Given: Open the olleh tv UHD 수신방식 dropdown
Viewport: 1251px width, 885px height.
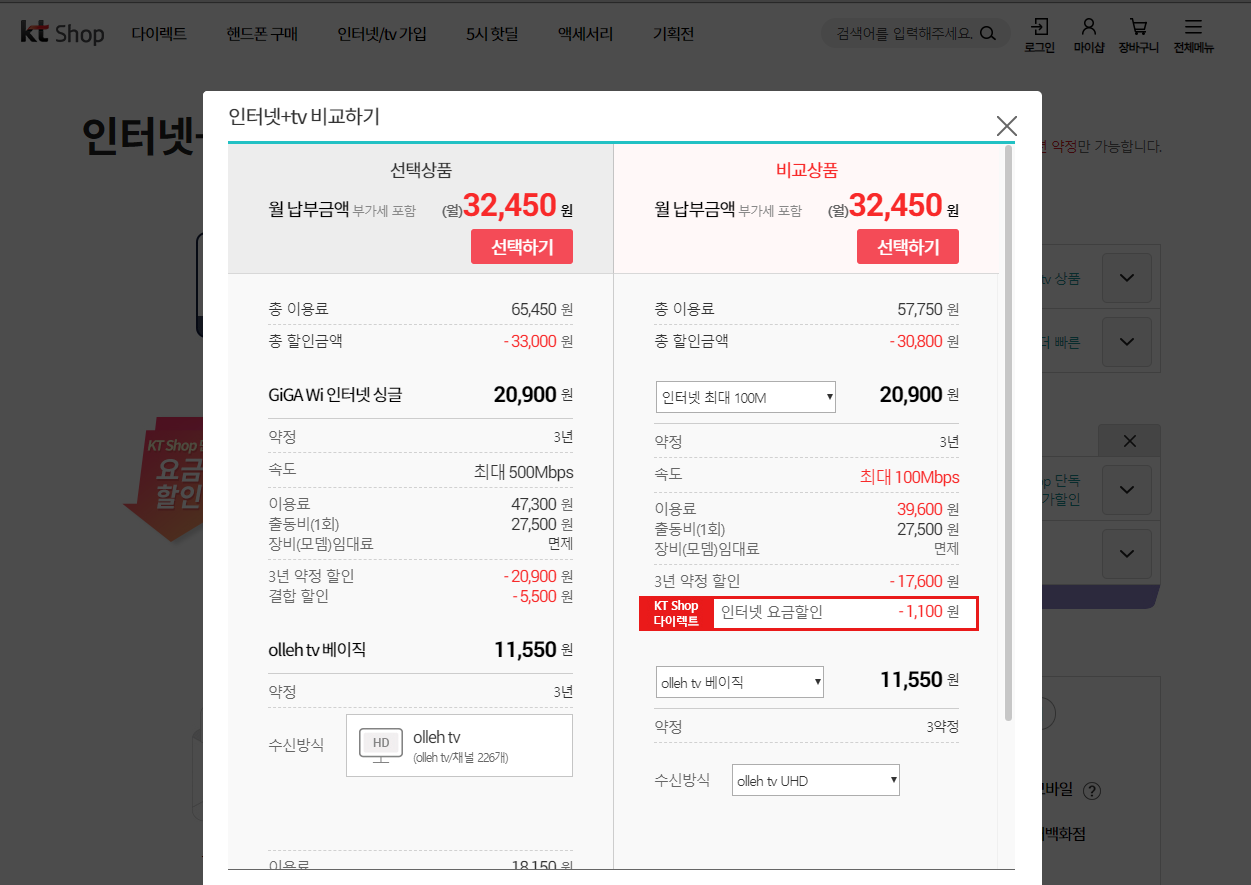Looking at the screenshot, I should 815,781.
